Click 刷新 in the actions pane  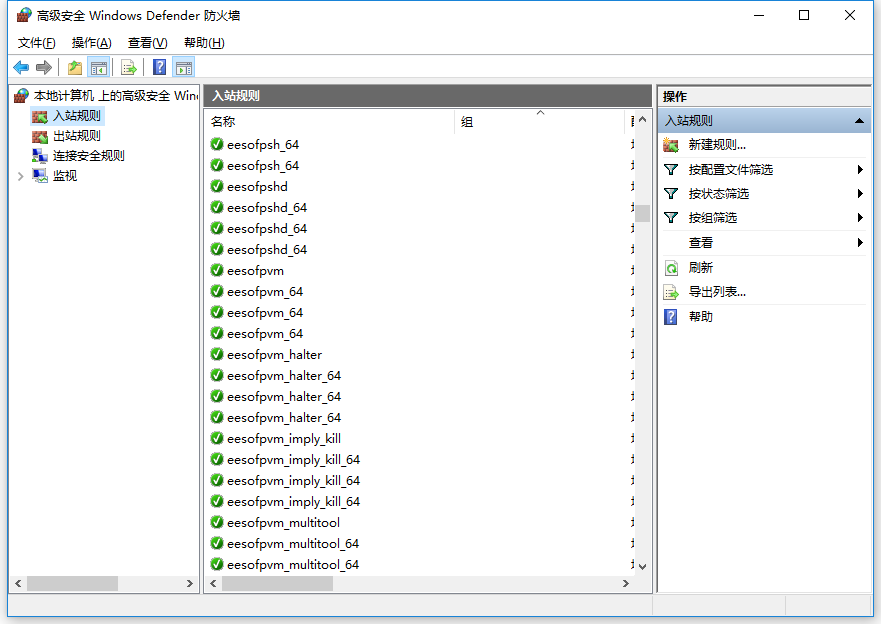click(701, 268)
